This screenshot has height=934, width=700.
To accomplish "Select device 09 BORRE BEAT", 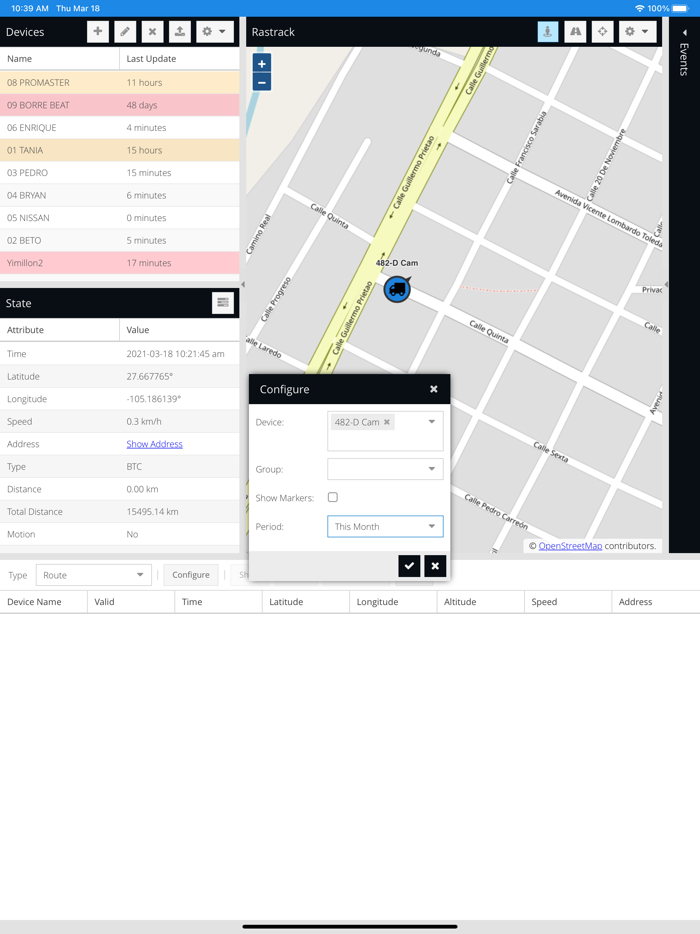I will pos(120,105).
